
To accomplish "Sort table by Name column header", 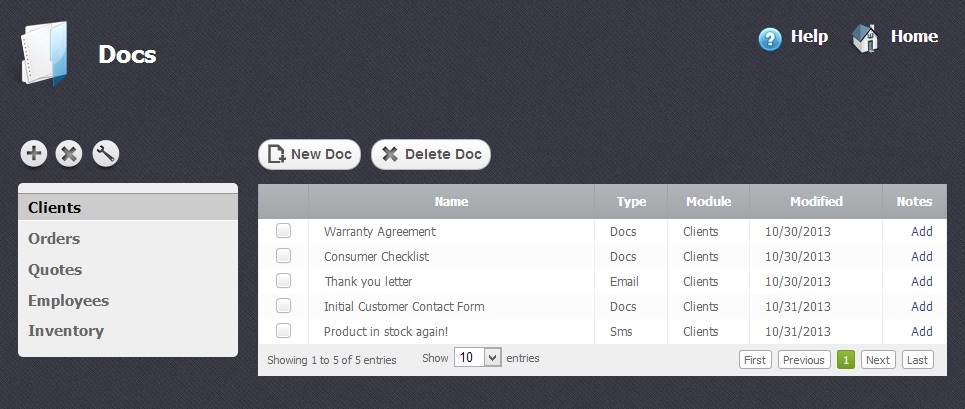I will (451, 202).
